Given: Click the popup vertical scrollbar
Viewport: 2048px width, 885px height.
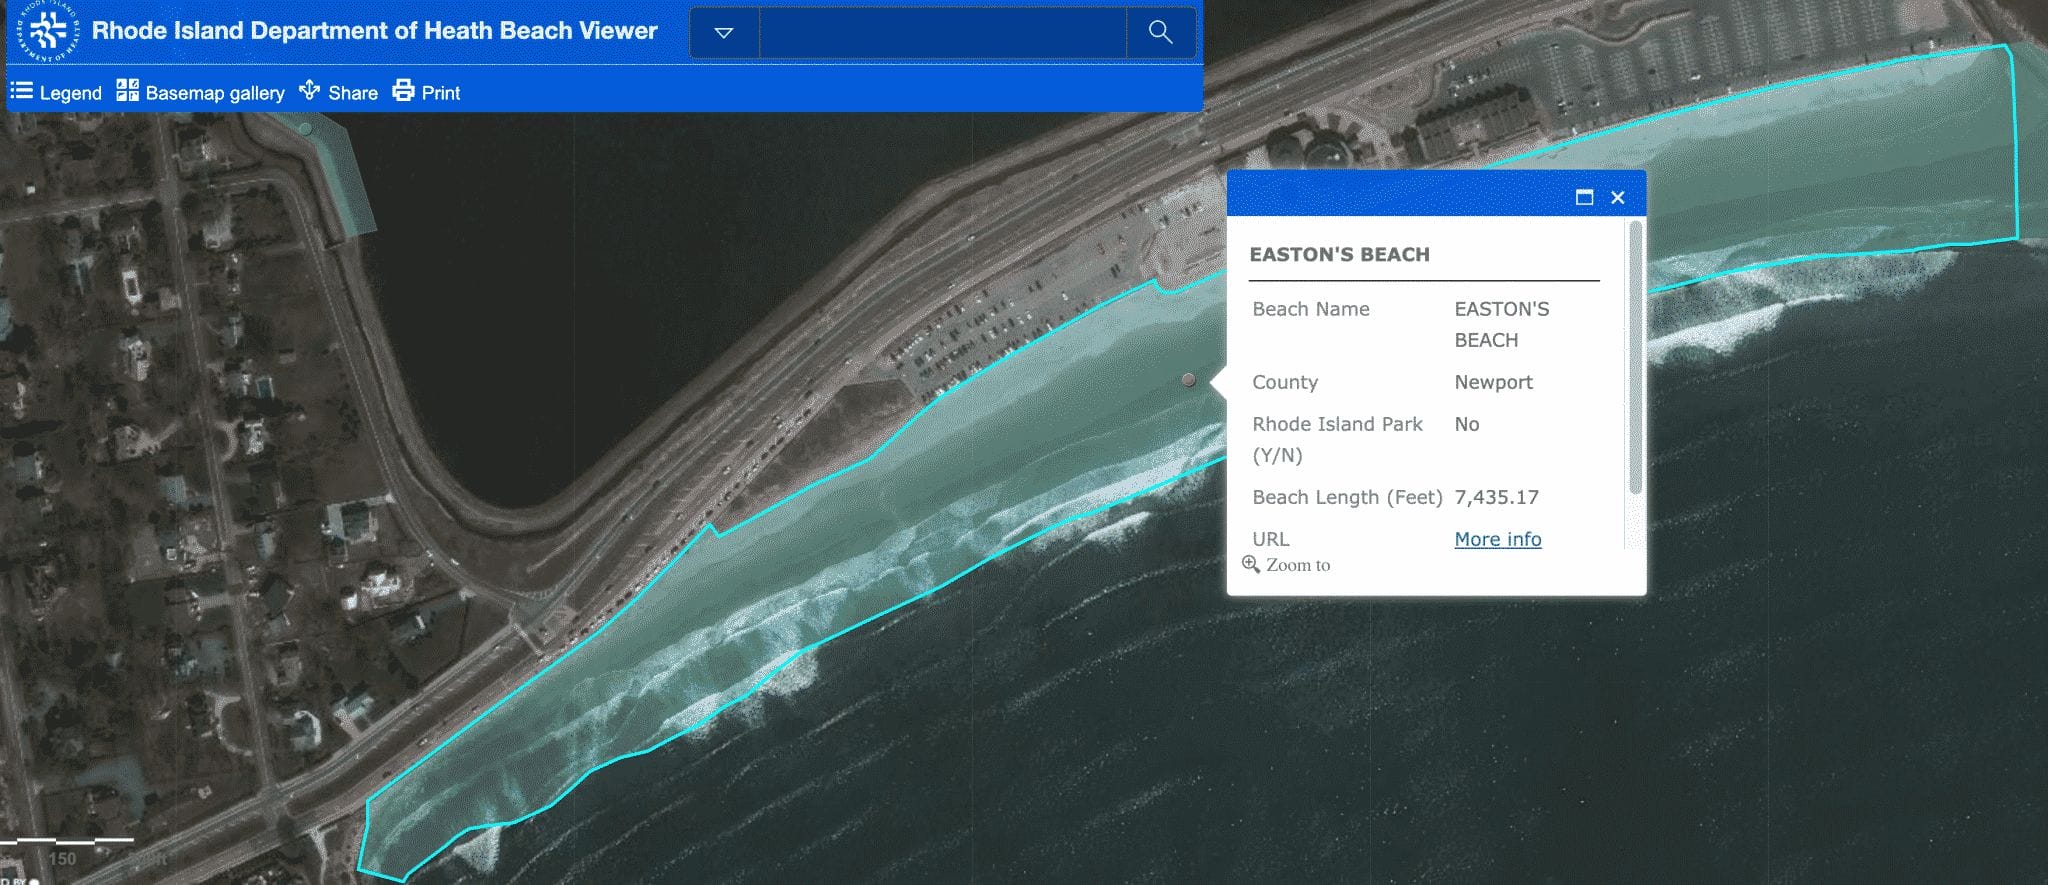Looking at the screenshot, I should [1635, 358].
